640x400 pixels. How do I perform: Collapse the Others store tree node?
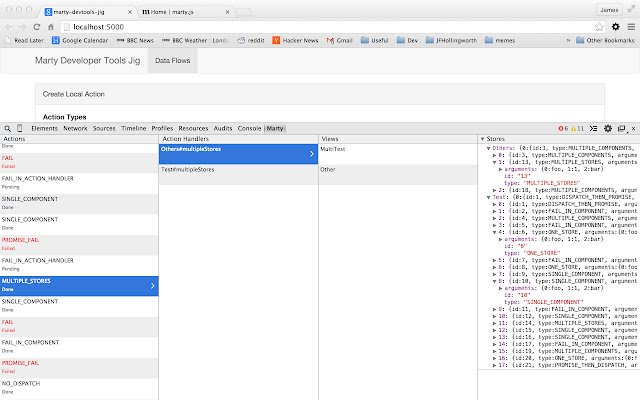coord(488,148)
